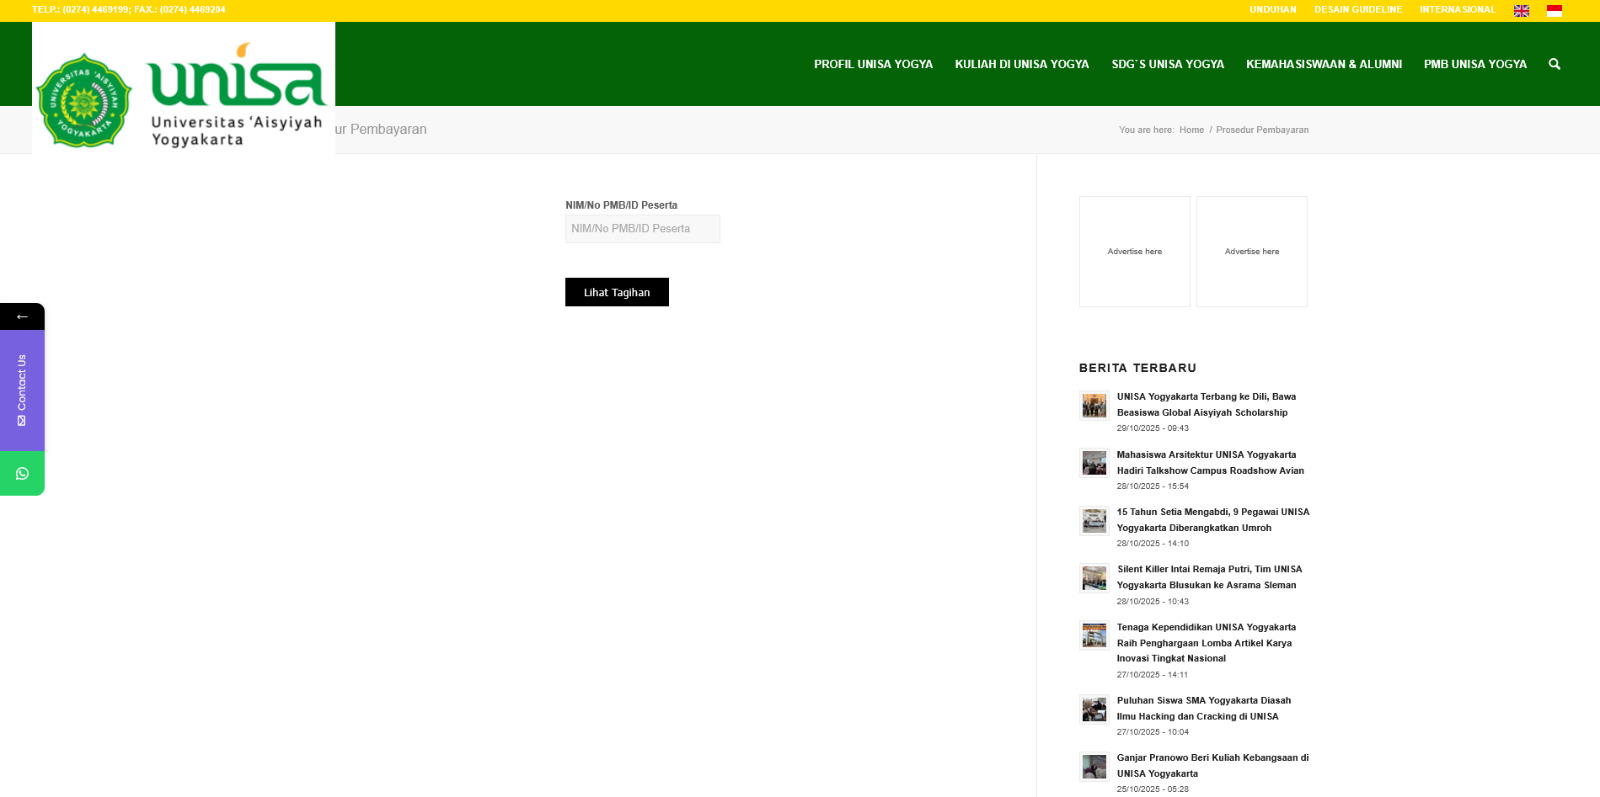Image resolution: width=1600 pixels, height=797 pixels.
Task: Focus the NIM/No PMB/ID Peserta input field
Action: 642,229
